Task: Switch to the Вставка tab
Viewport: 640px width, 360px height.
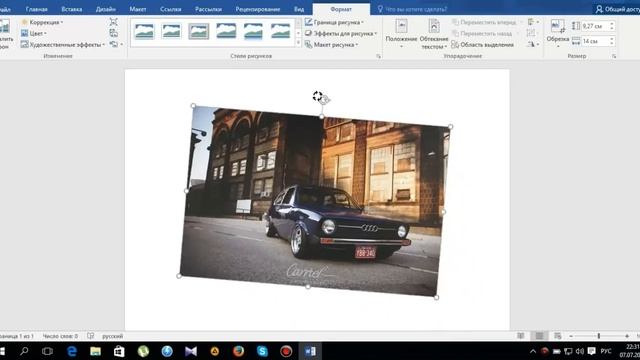Action: pos(71,9)
